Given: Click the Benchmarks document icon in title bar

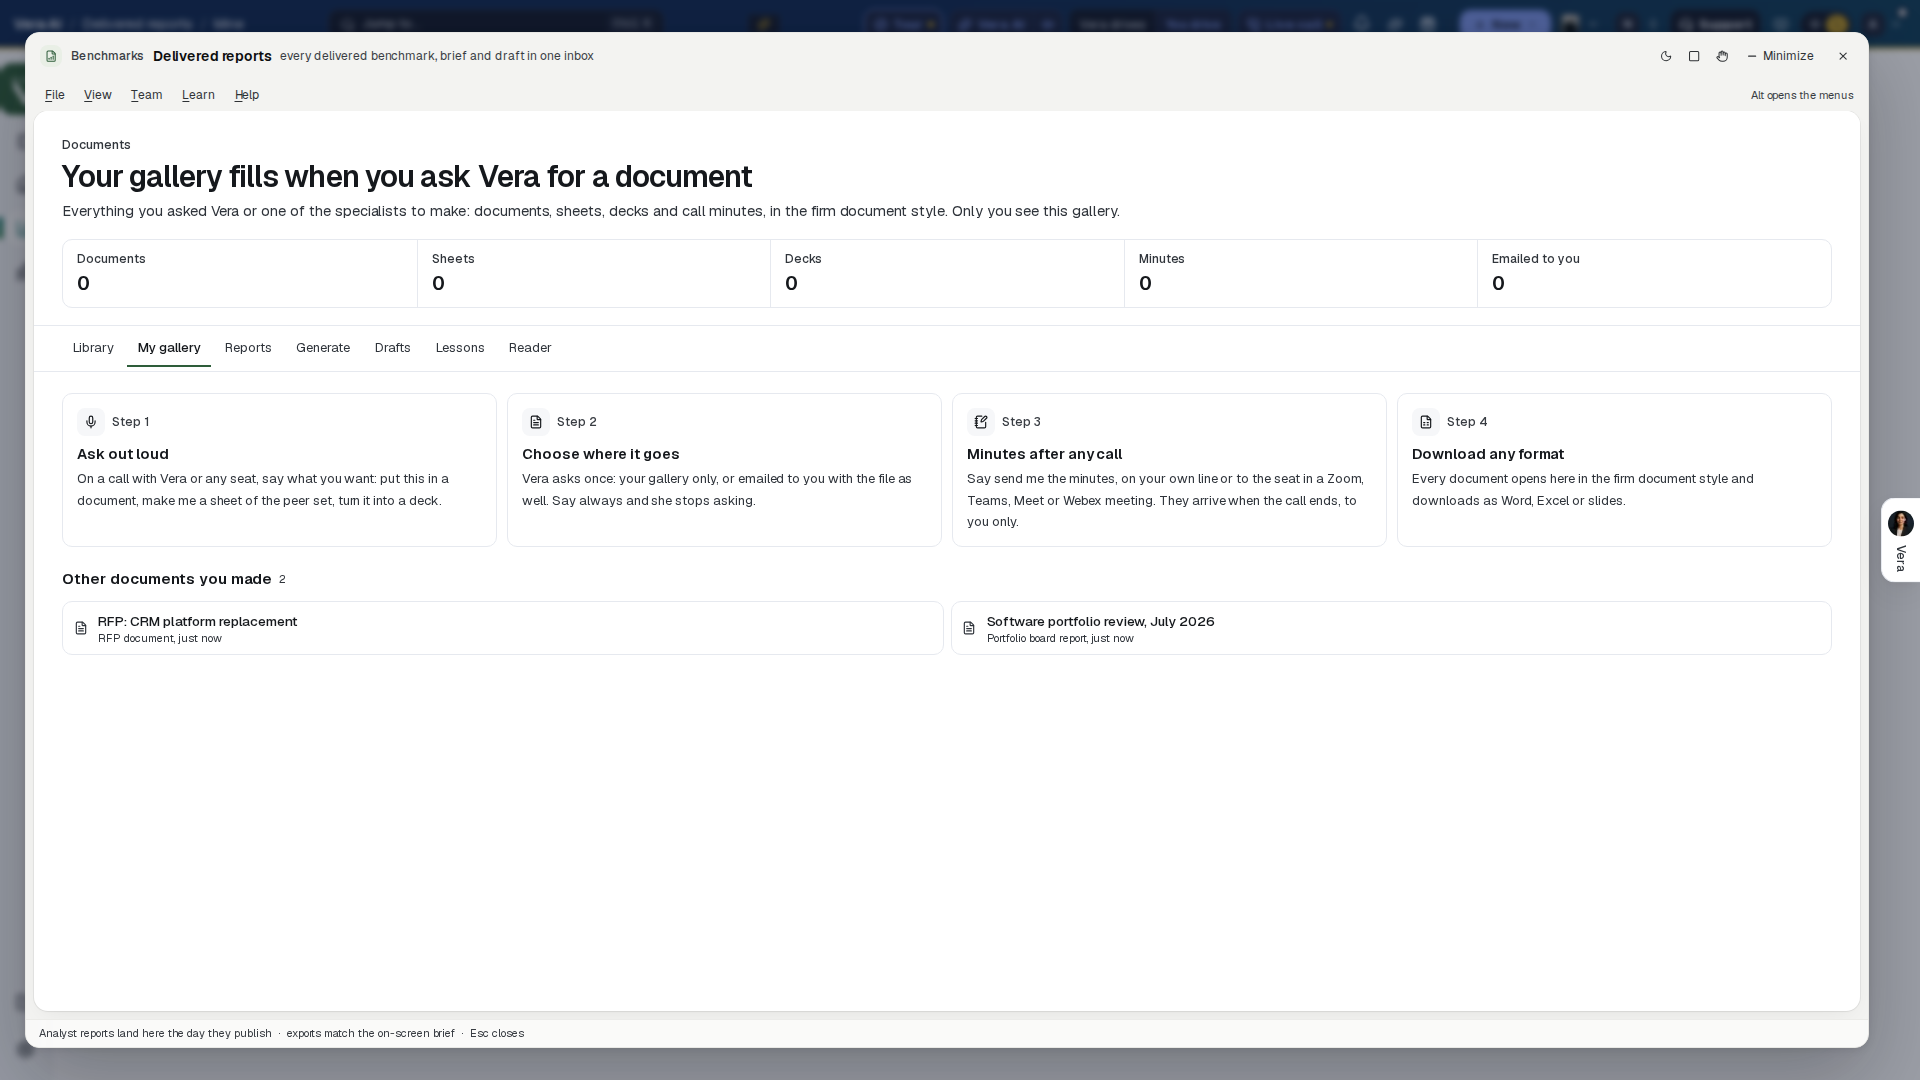Looking at the screenshot, I should (x=51, y=56).
